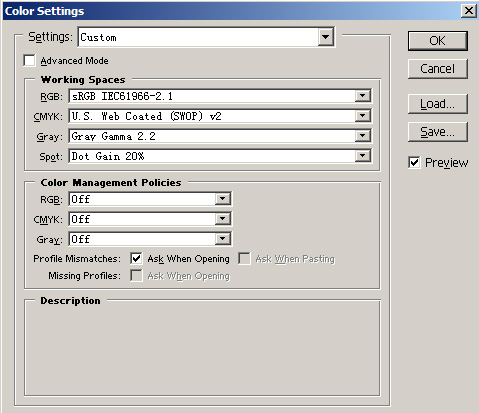
Task: Expand the RGB working space dropdown
Action: (x=362, y=96)
